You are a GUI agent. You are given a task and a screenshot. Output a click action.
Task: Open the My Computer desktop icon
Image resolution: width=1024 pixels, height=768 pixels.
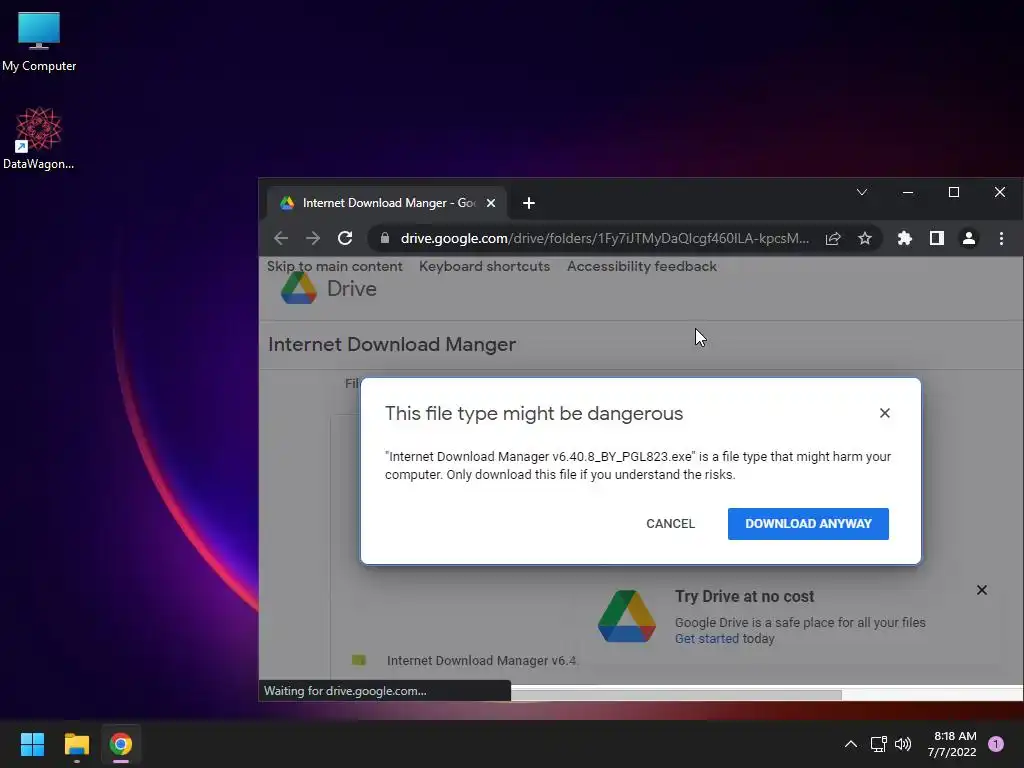pyautogui.click(x=39, y=41)
